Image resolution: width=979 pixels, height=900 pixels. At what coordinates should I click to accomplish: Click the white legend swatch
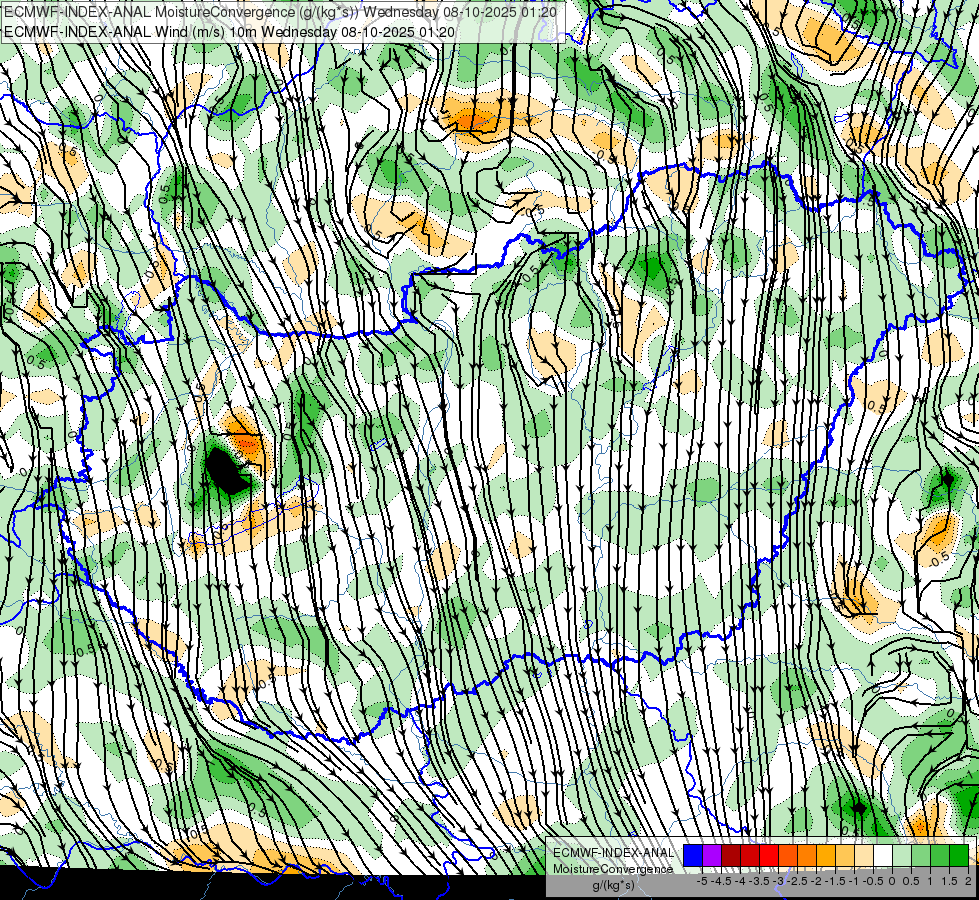click(883, 855)
